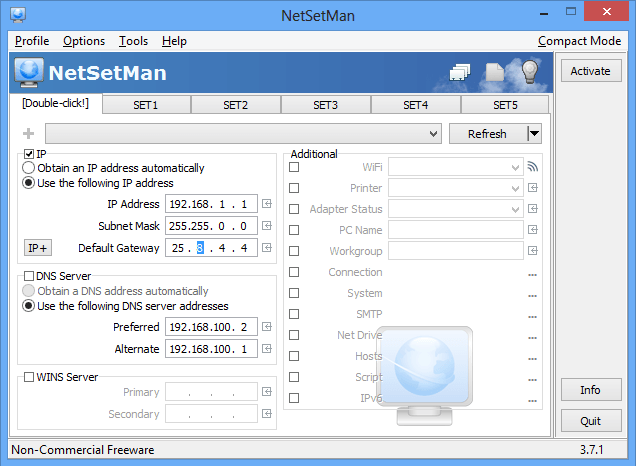The width and height of the screenshot is (636, 466).
Task: Tick the Printer checkbox
Action: 294,188
